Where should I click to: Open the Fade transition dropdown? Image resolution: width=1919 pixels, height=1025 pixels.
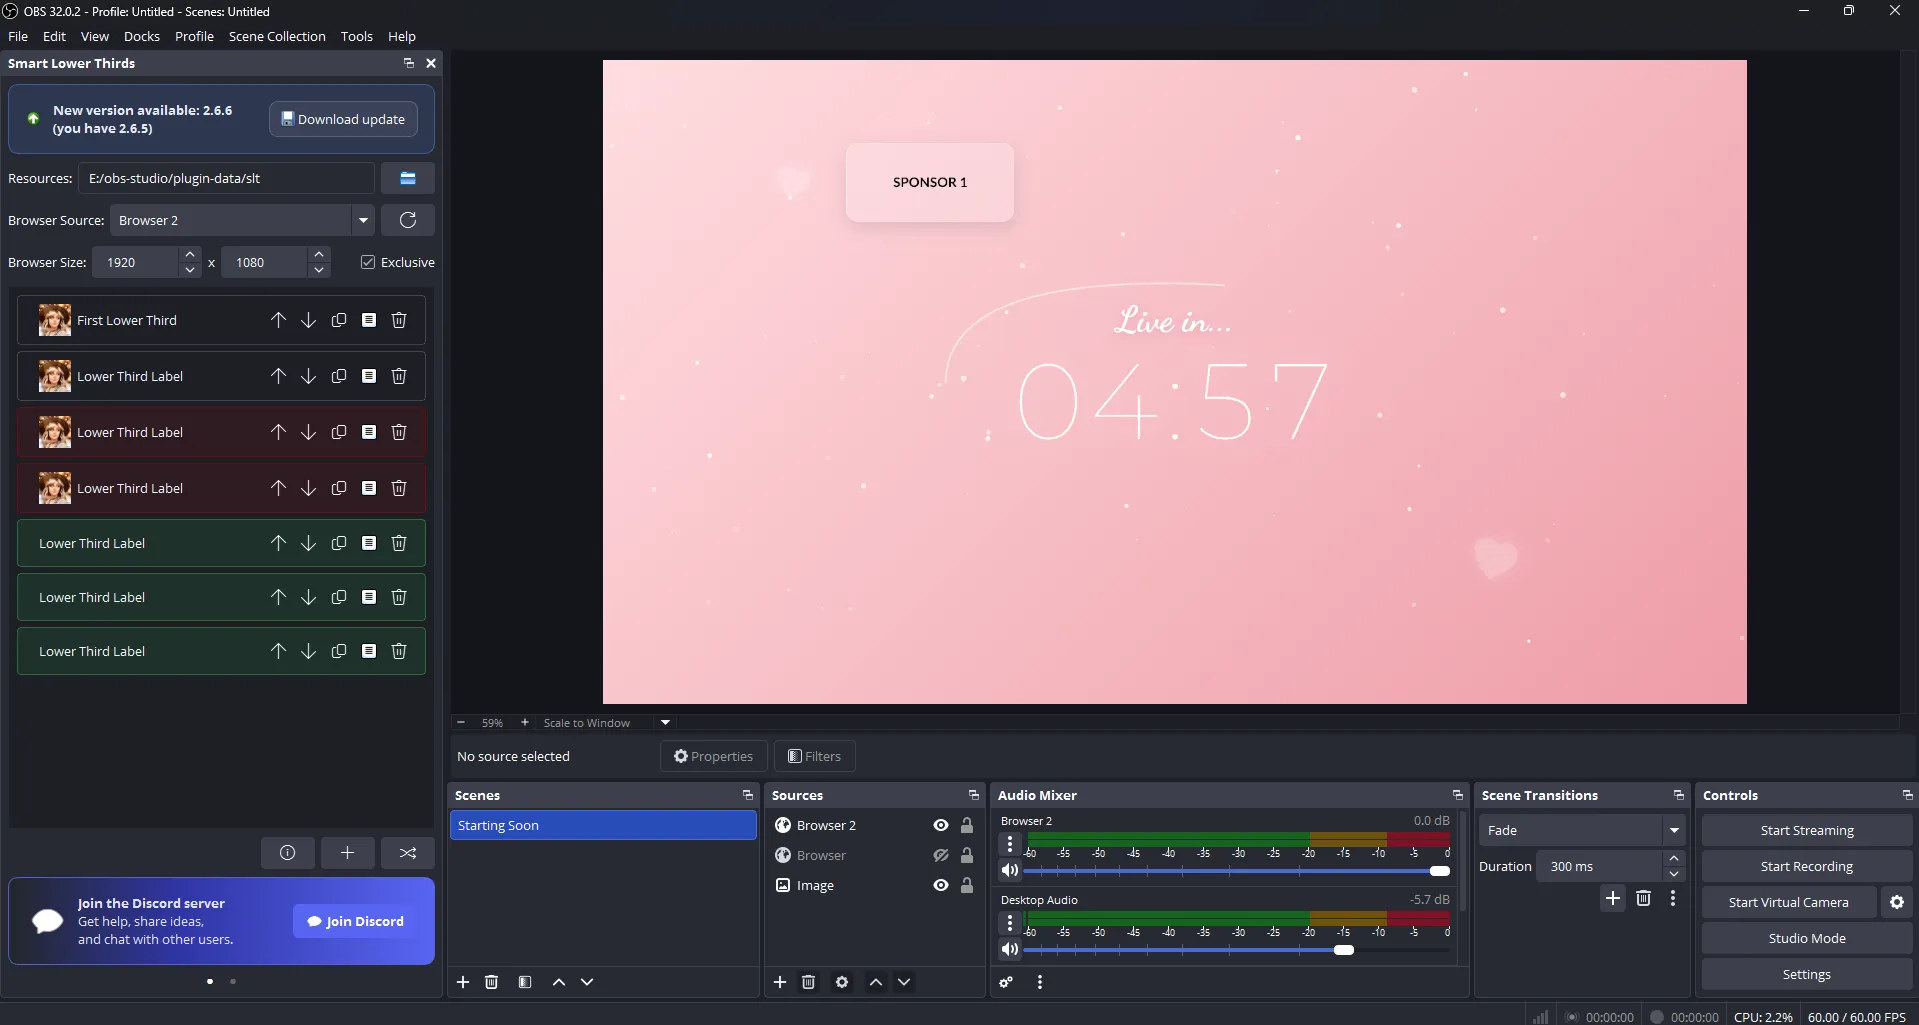point(1674,830)
